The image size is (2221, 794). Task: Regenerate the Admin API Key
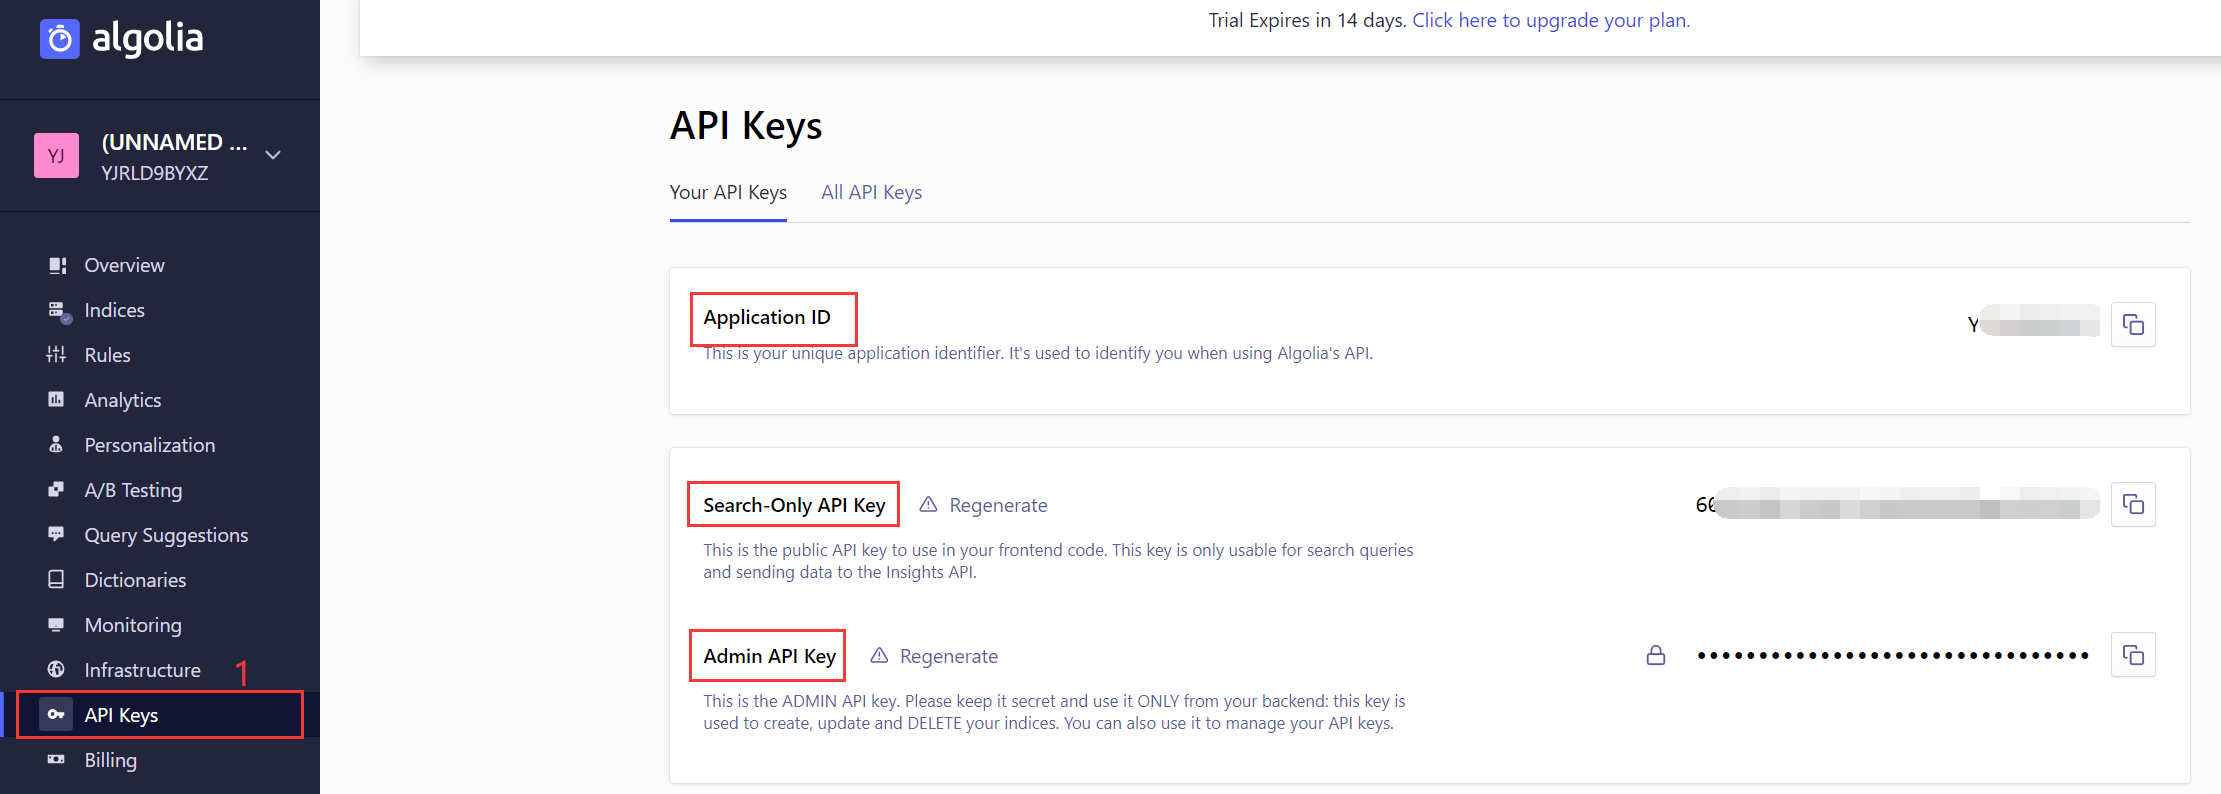[934, 656]
